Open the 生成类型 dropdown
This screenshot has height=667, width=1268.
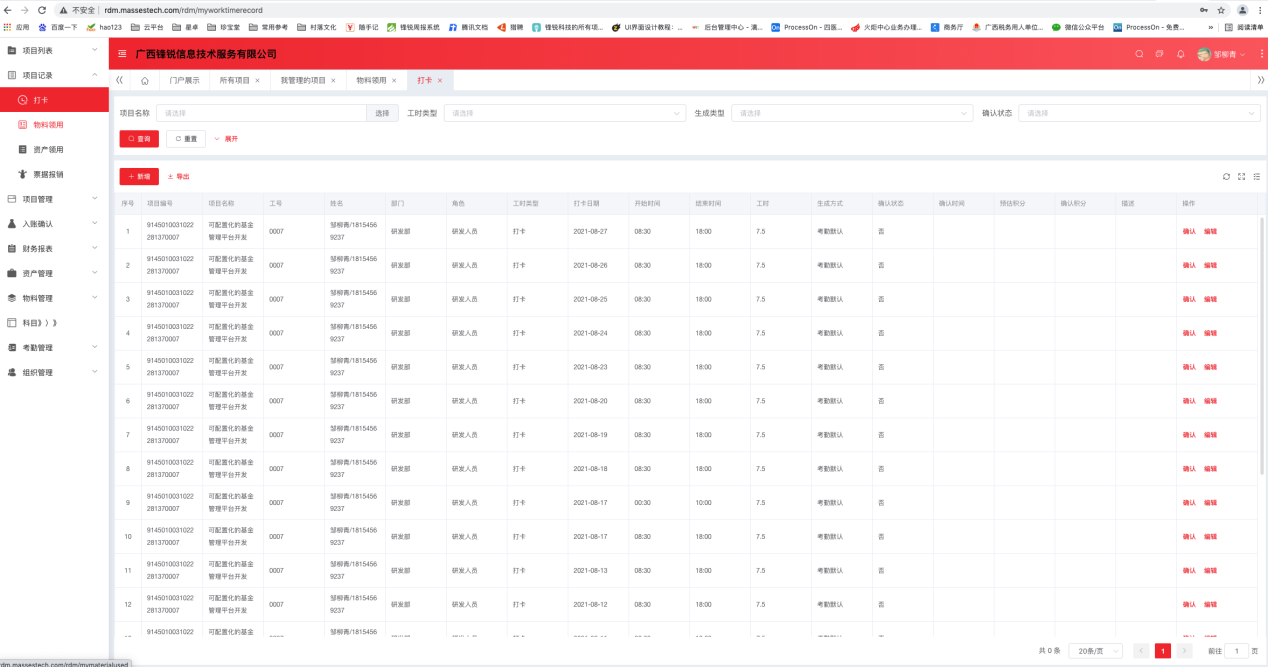(x=852, y=113)
